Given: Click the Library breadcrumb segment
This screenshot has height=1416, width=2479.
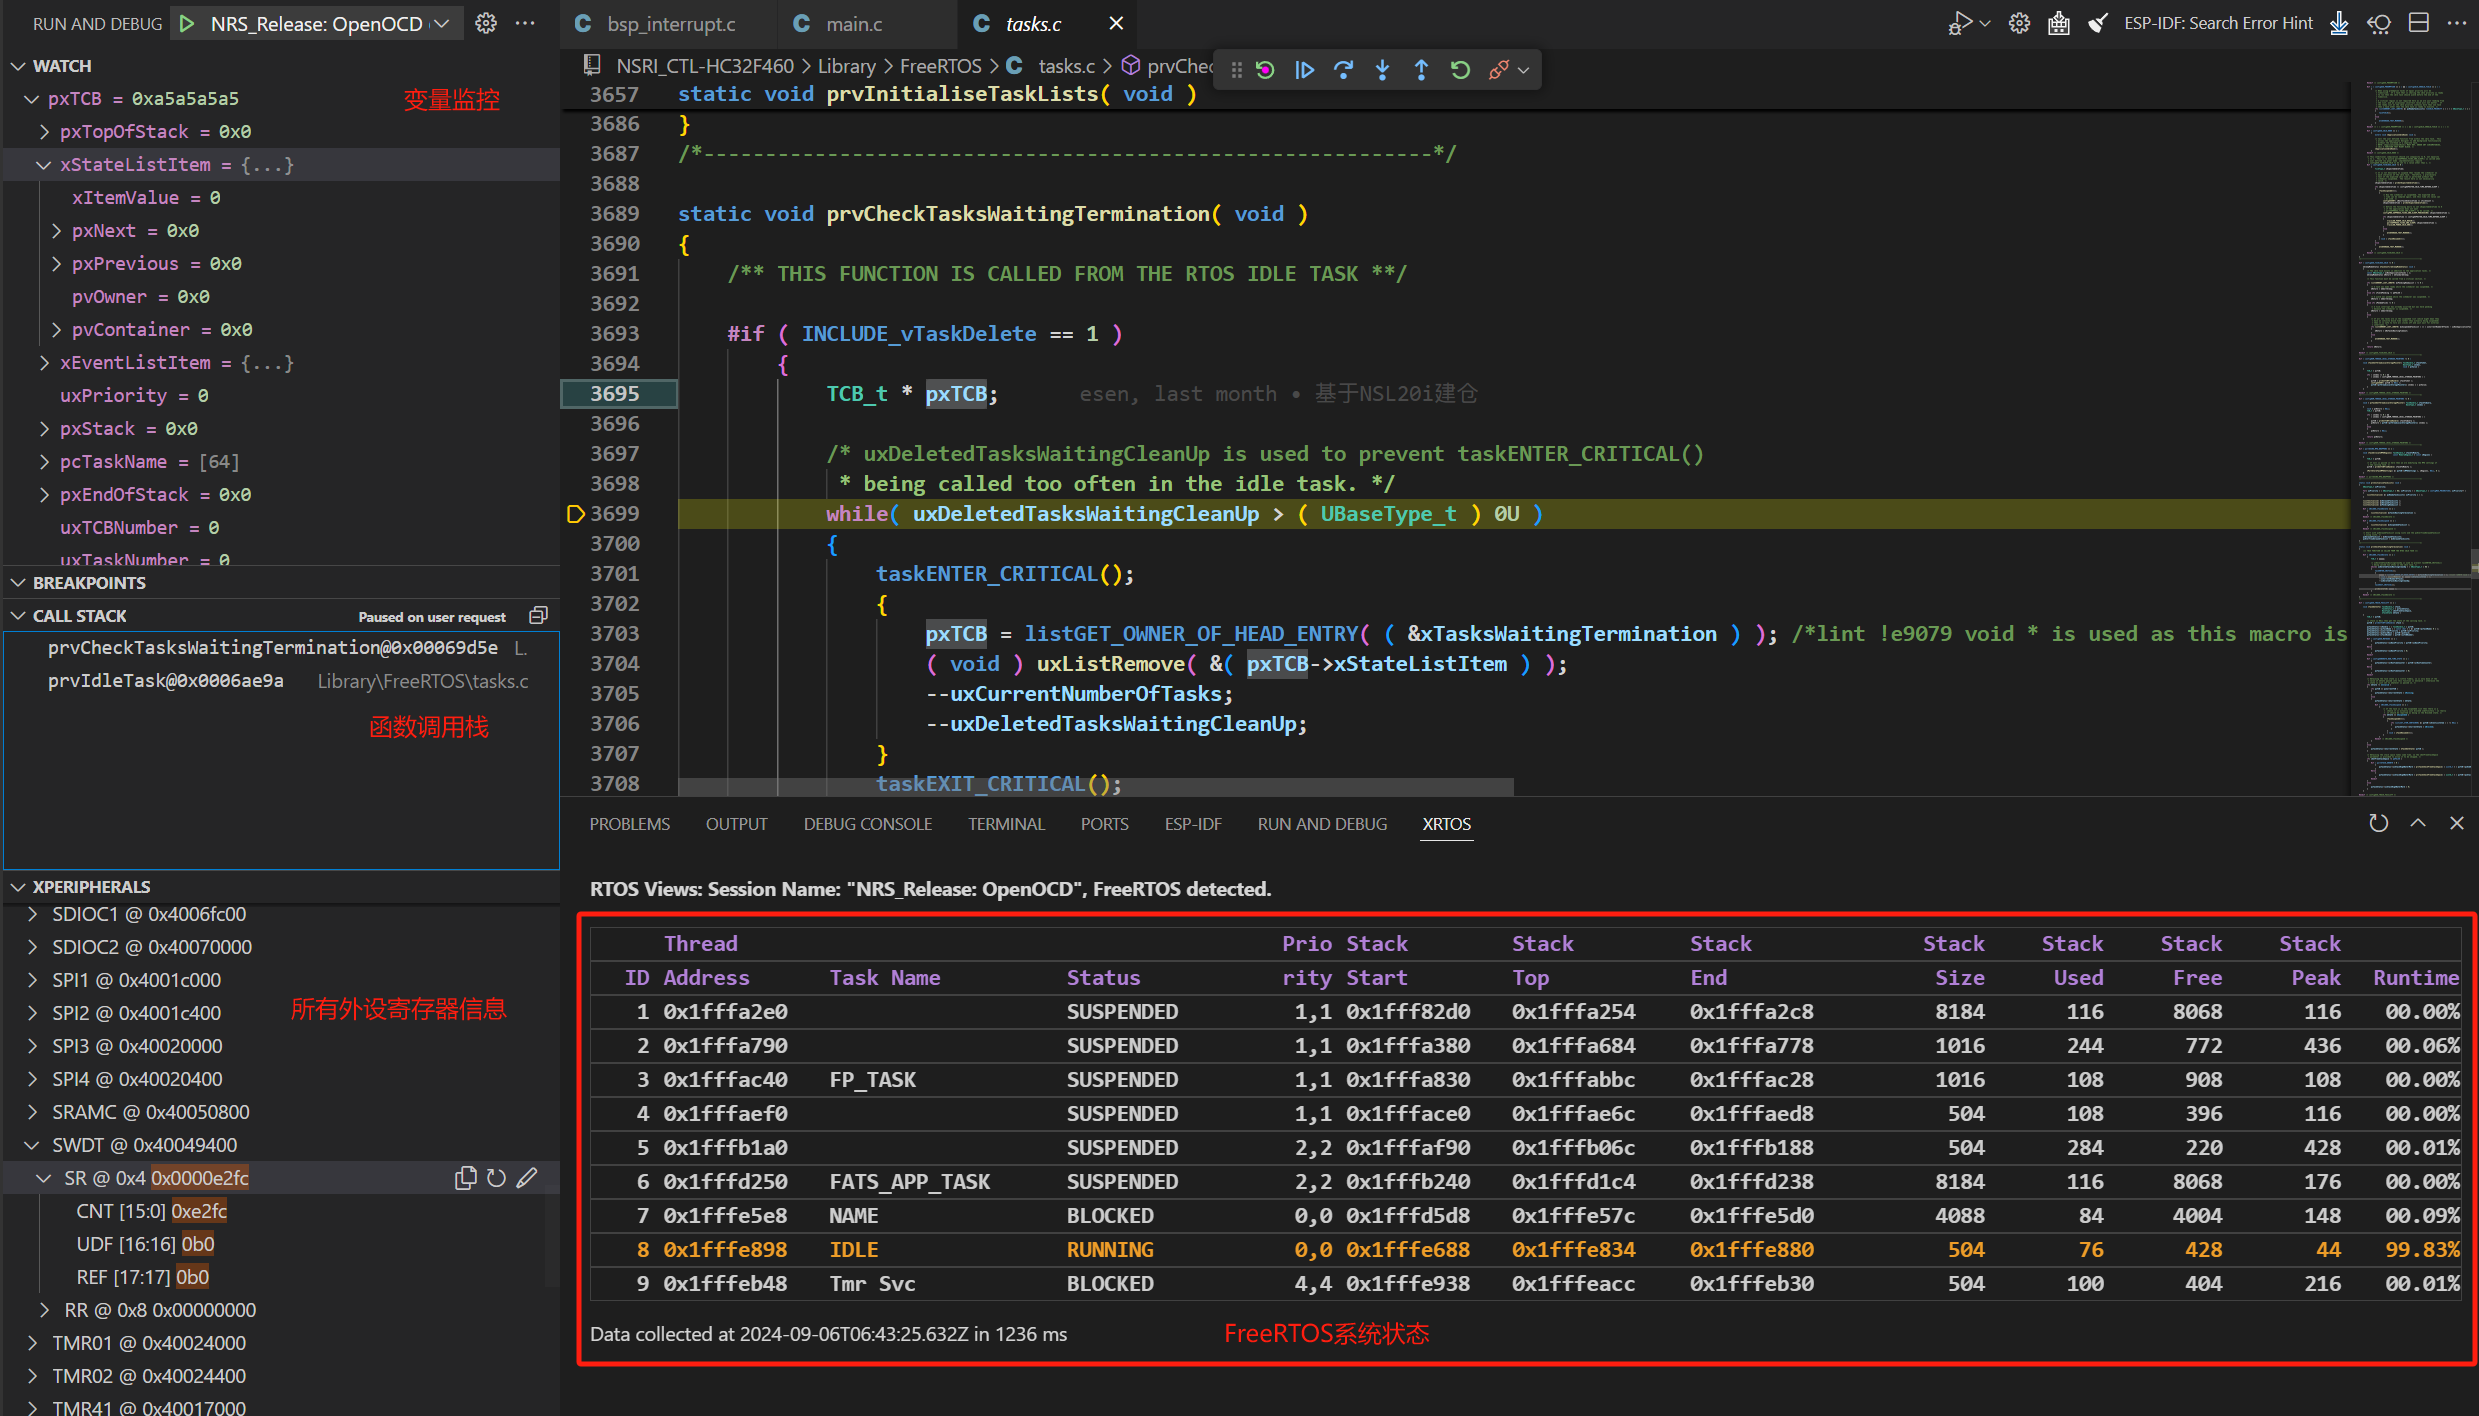Looking at the screenshot, I should tap(846, 66).
